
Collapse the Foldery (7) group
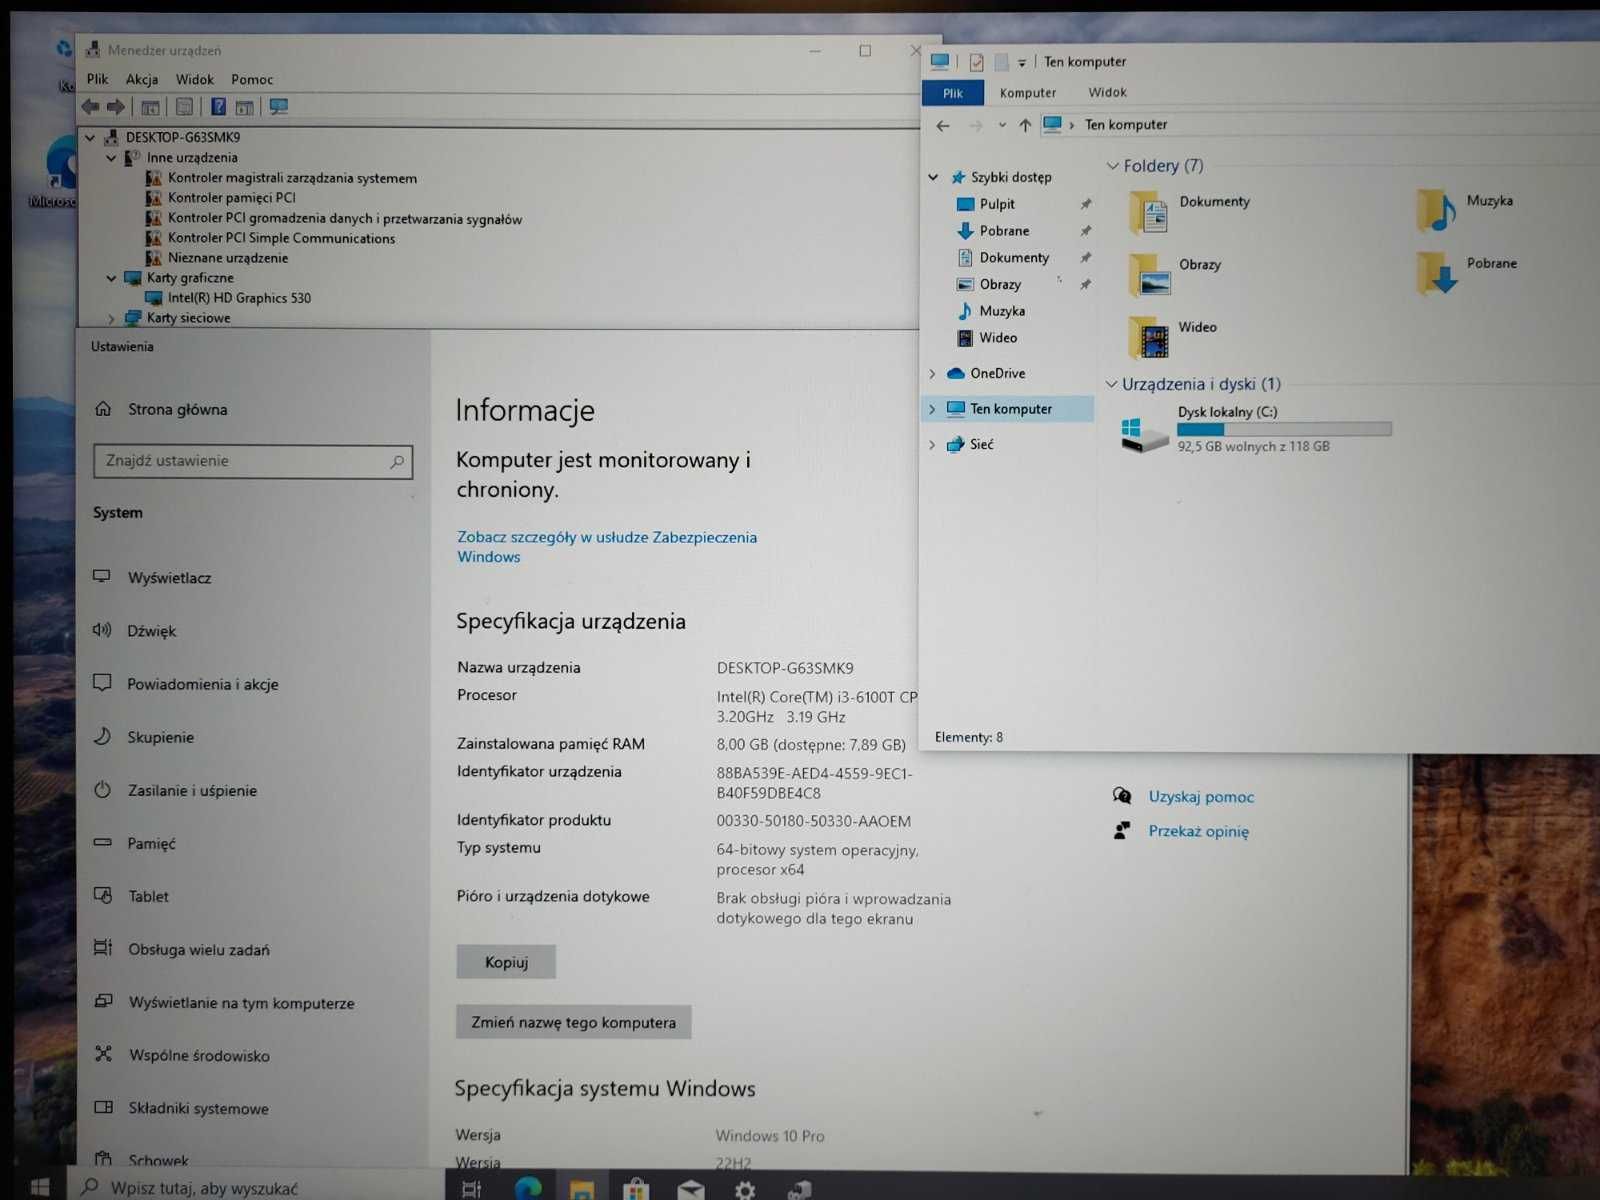1112,166
